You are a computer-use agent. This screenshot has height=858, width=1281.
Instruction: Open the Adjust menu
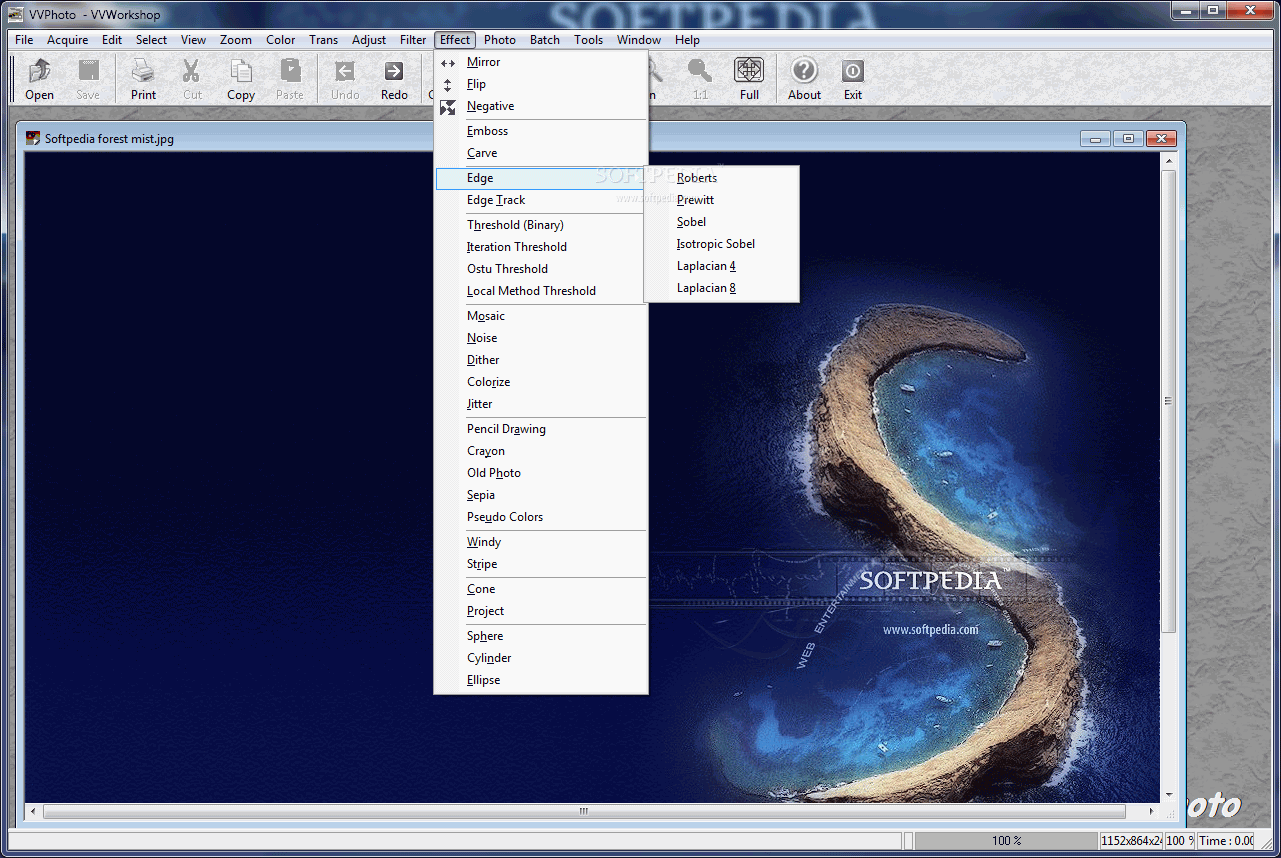[369, 40]
